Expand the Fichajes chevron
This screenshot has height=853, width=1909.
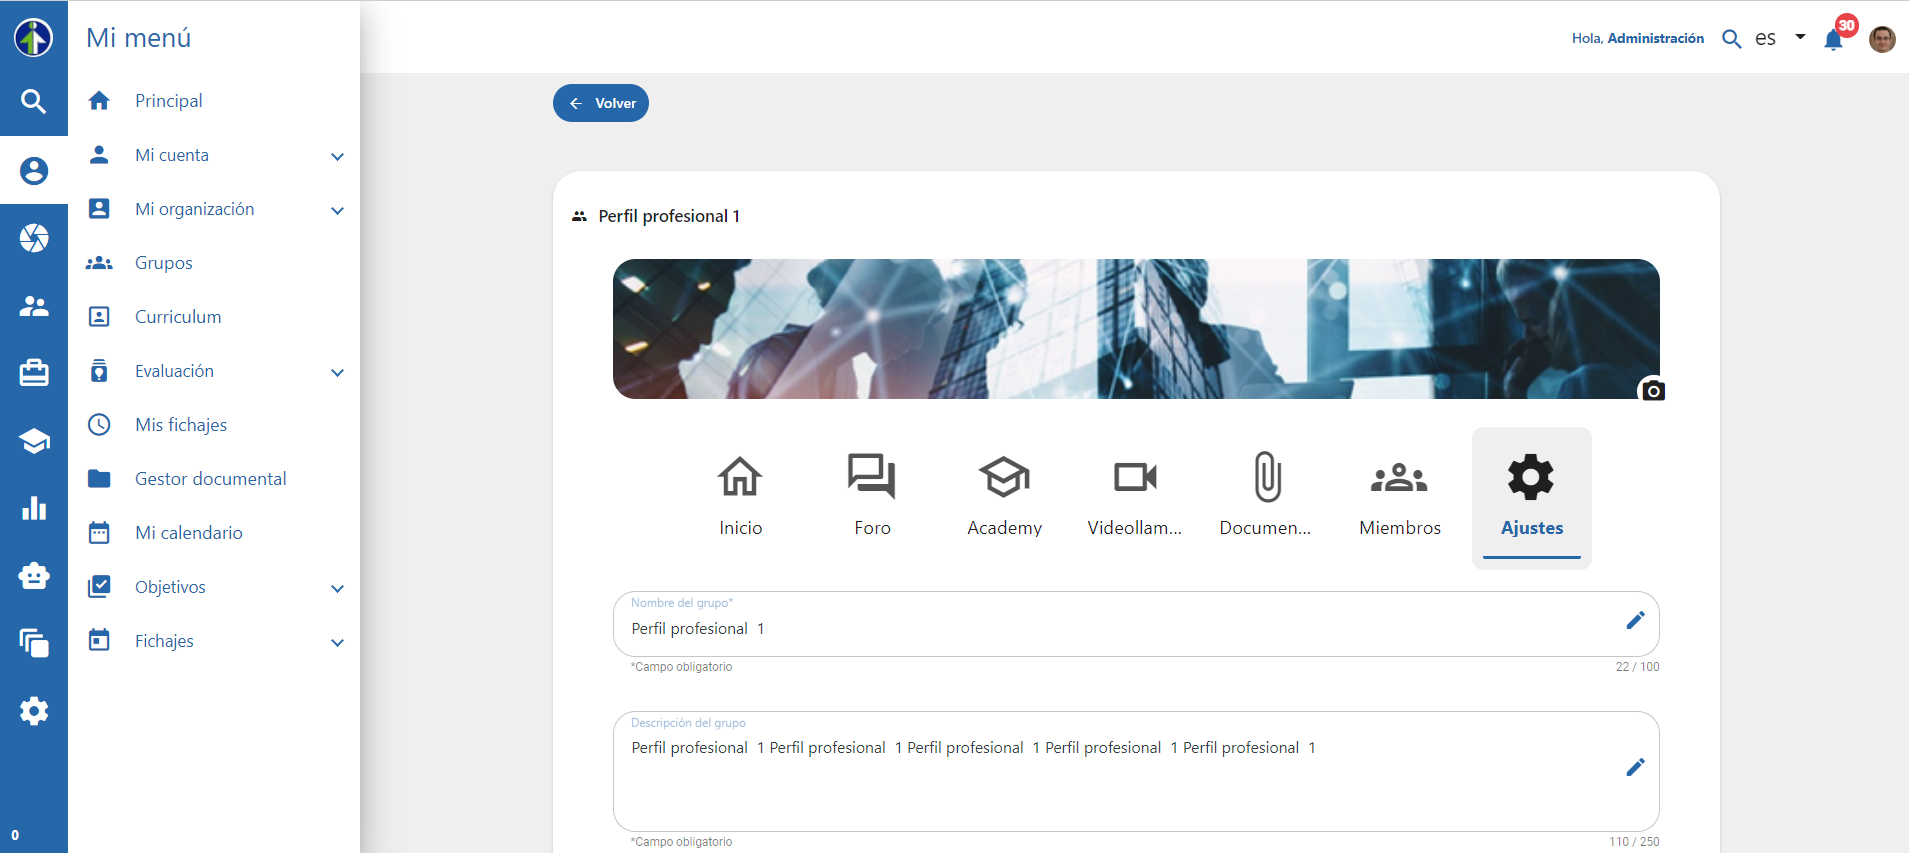pyautogui.click(x=337, y=642)
